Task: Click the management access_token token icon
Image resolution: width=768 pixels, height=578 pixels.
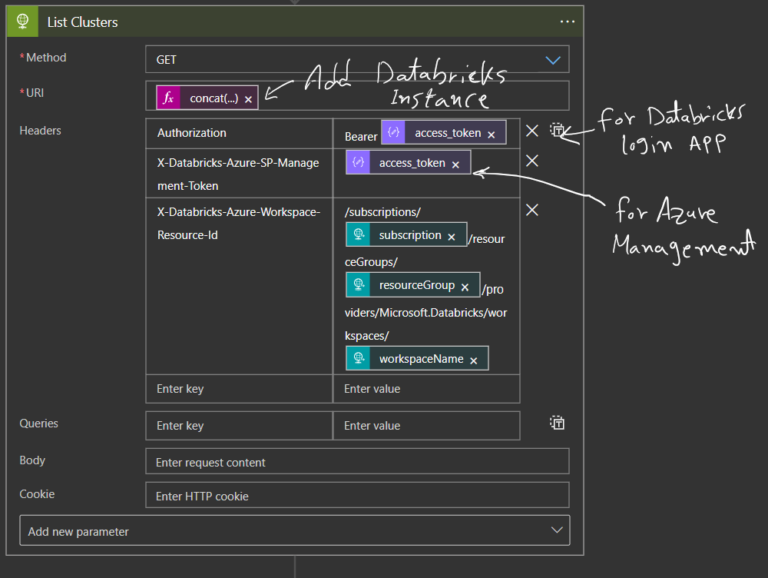Action: [358, 162]
